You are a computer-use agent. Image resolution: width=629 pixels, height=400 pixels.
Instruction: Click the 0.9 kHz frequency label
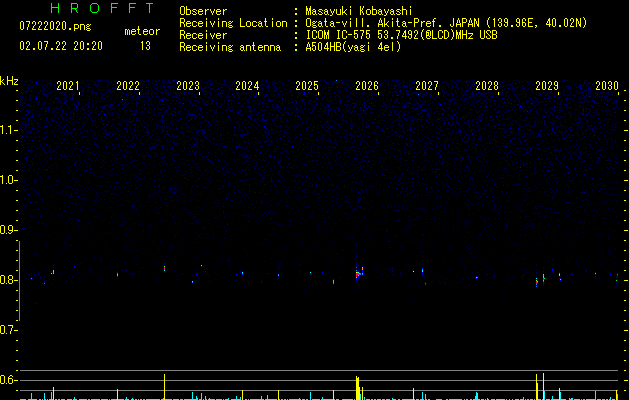(x=8, y=230)
